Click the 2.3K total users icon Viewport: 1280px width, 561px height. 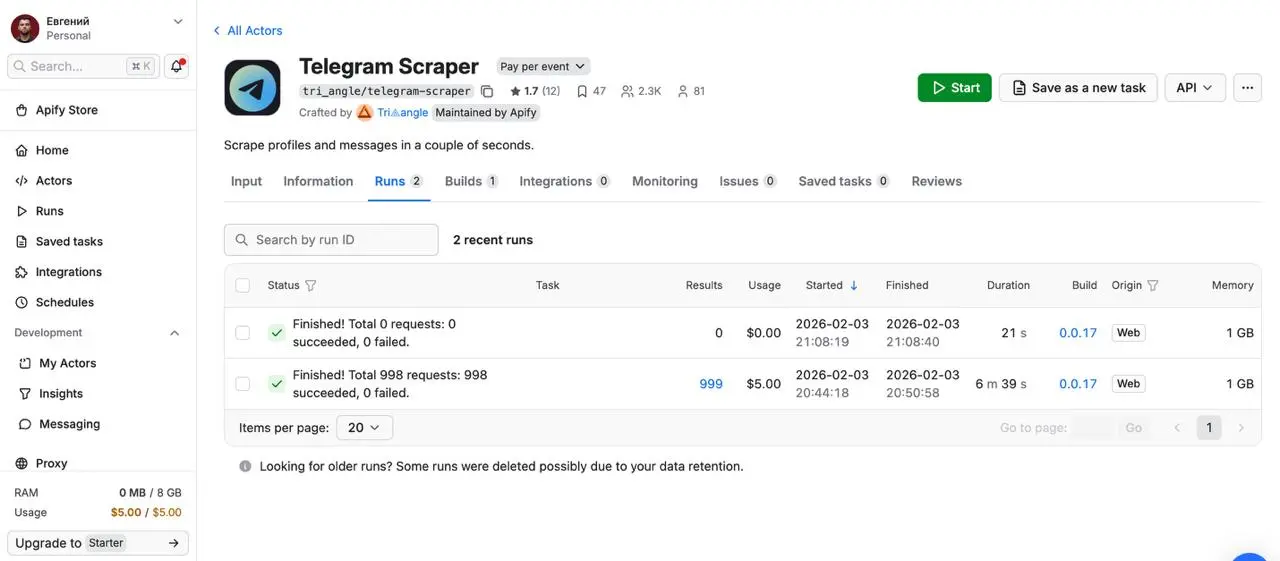coord(627,91)
